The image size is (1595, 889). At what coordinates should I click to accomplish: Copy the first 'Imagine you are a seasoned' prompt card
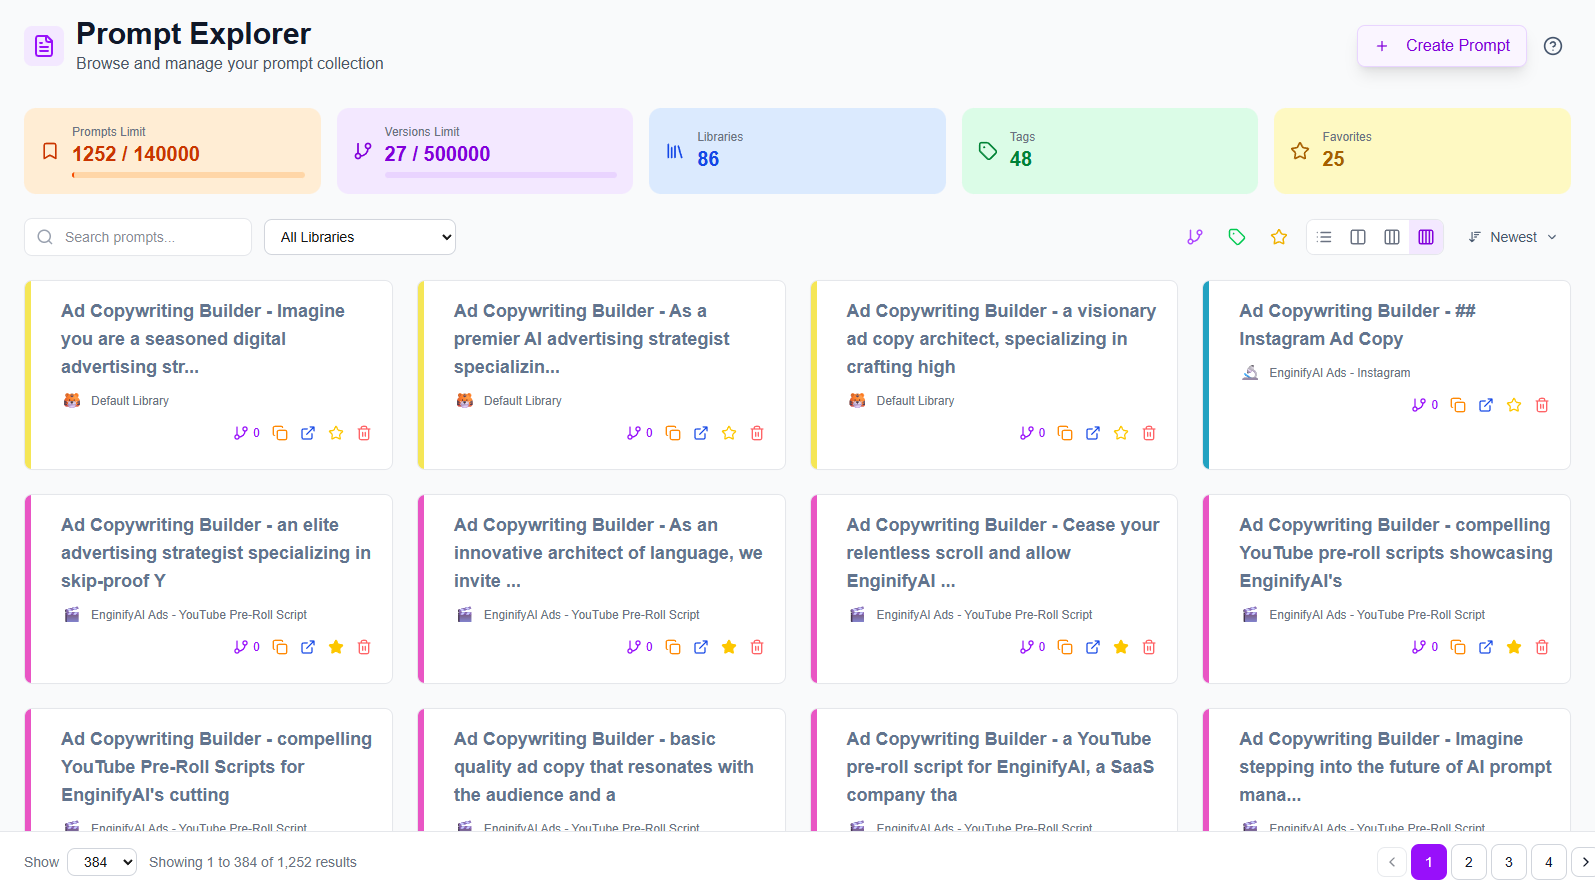[x=280, y=433]
